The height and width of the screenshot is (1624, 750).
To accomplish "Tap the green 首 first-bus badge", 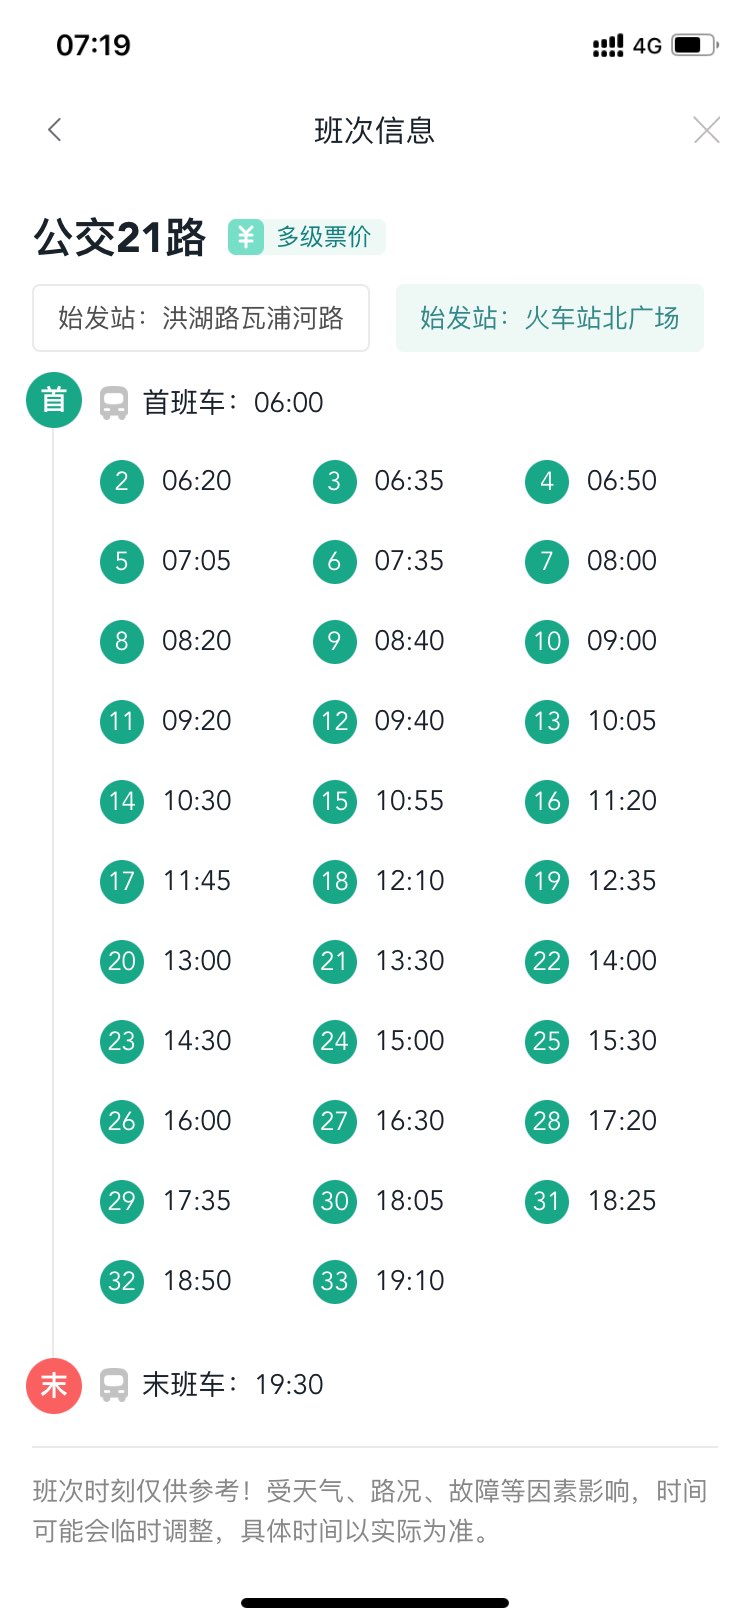I will point(54,400).
